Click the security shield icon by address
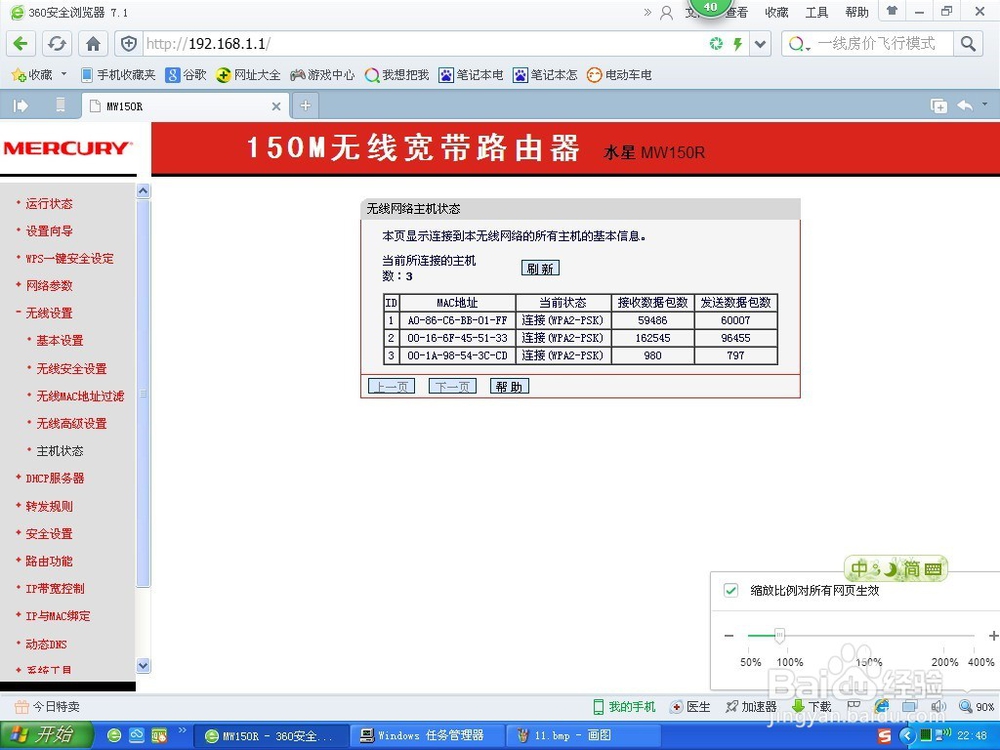The image size is (1000, 750). tap(129, 43)
